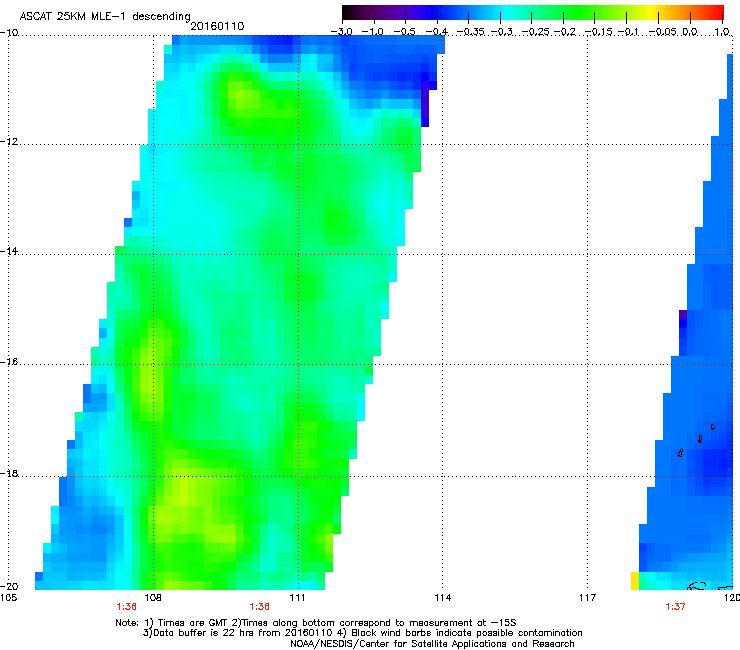Click the latitude axis label "-16"

pos(9,362)
